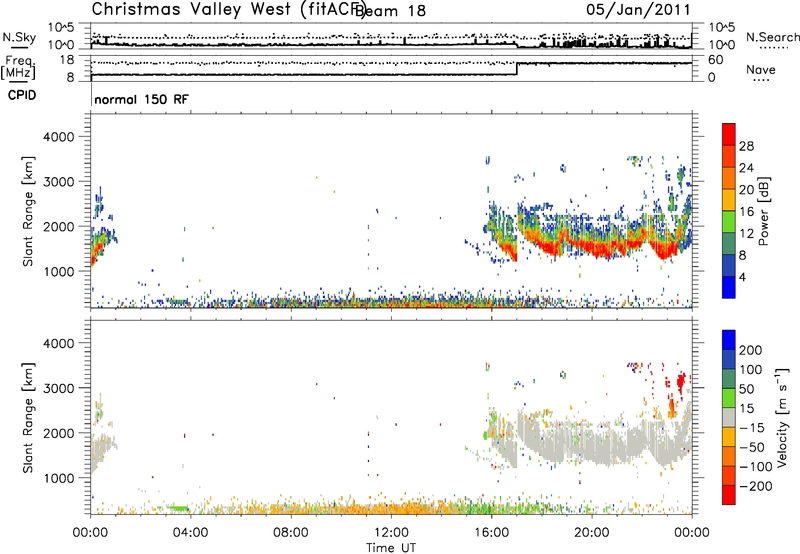Click the "3000" range tick in the power panel
The width and height of the screenshot is (800, 554).
point(58,182)
